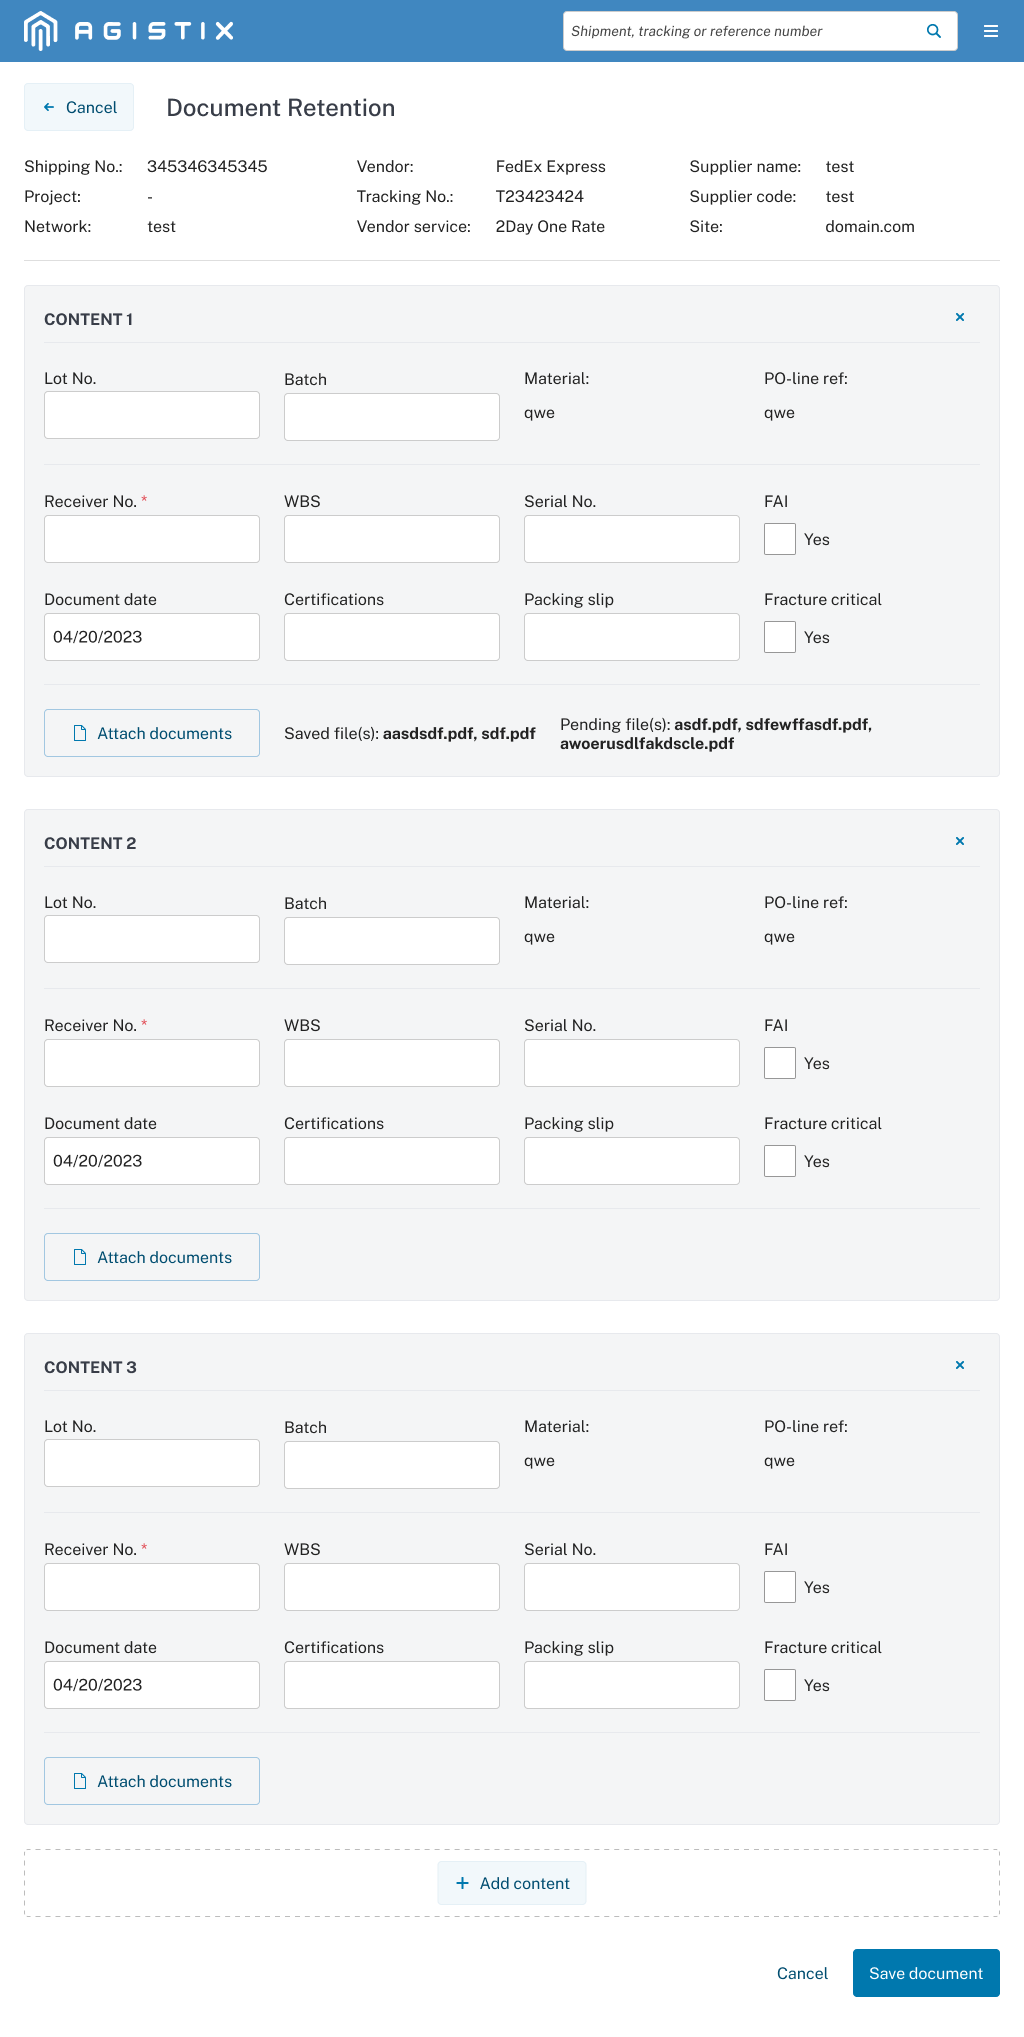Remove Content 3 with its X icon
Viewport: 1024px width, 2037px height.
click(960, 1365)
